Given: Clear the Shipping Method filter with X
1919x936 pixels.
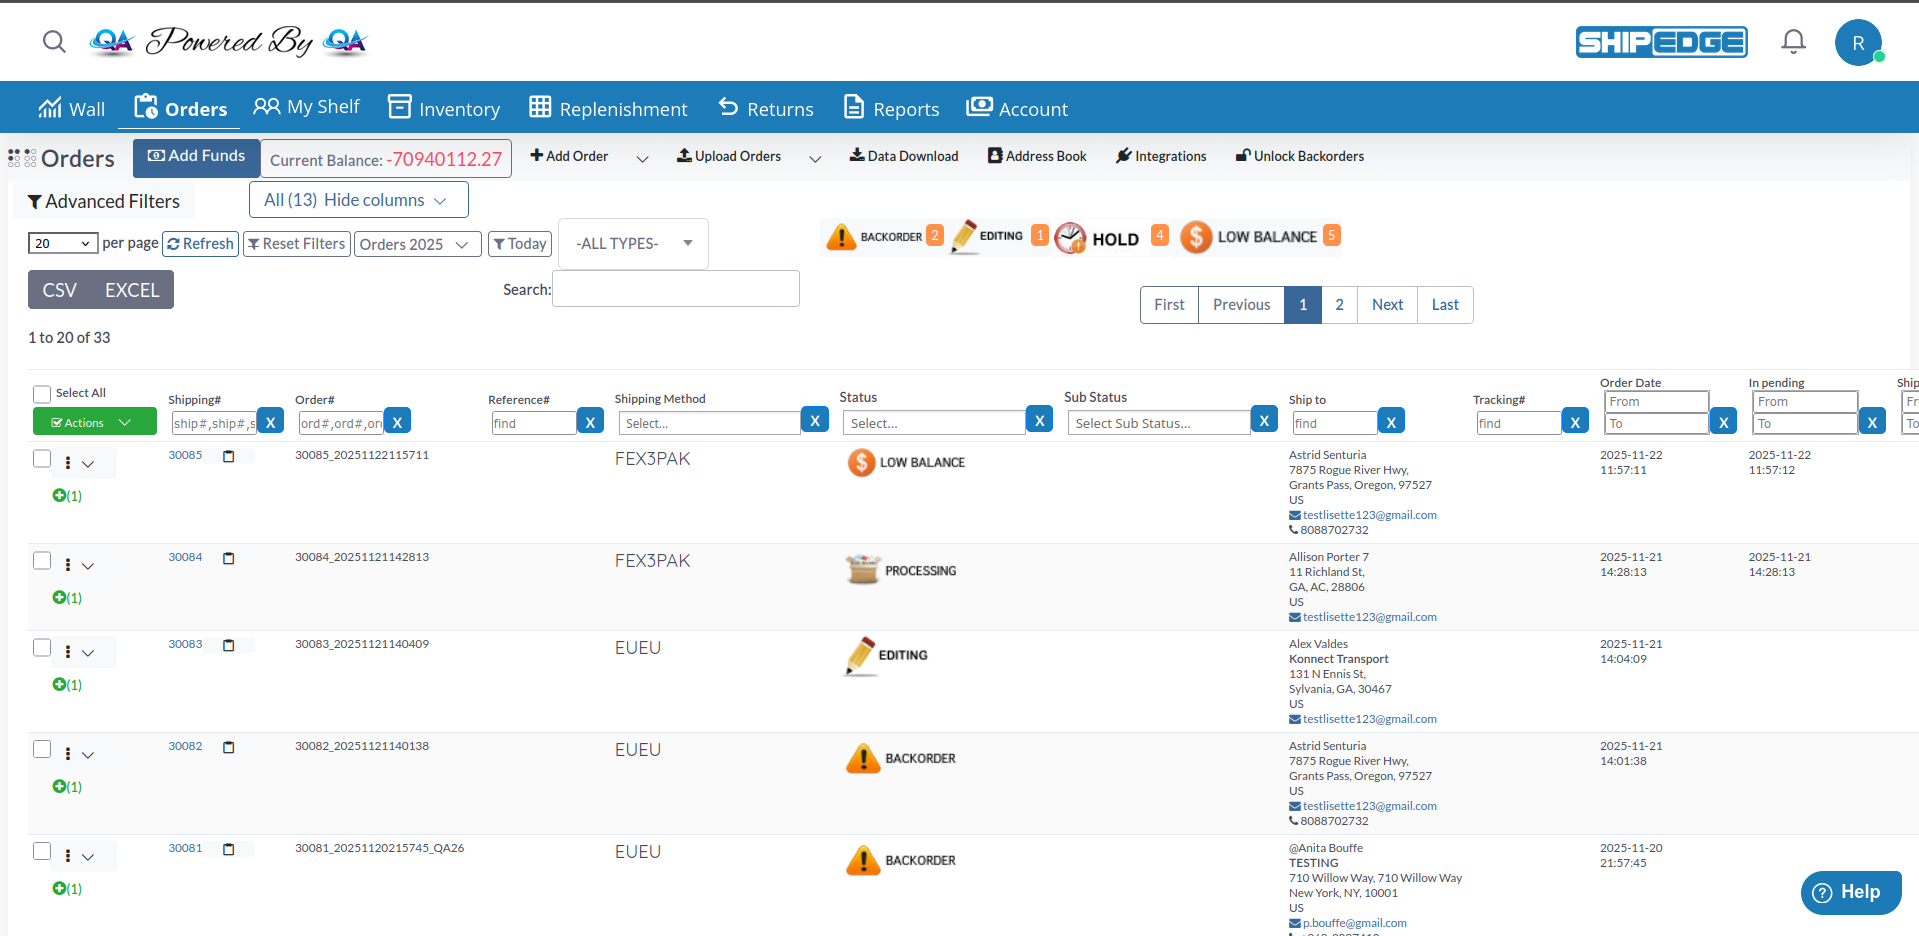Looking at the screenshot, I should pyautogui.click(x=815, y=421).
